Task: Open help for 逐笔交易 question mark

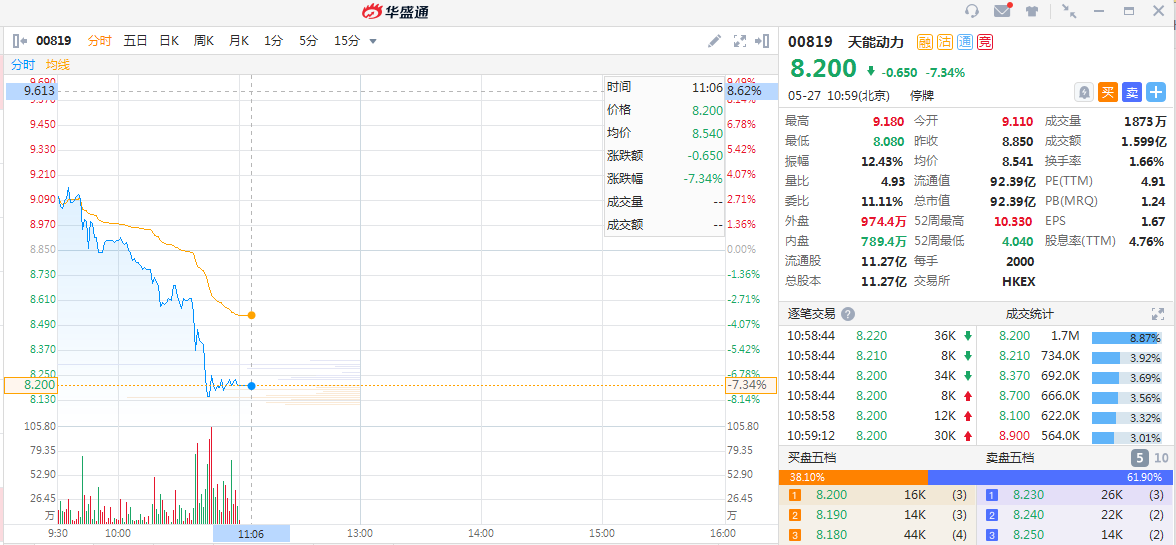Action: pyautogui.click(x=848, y=314)
